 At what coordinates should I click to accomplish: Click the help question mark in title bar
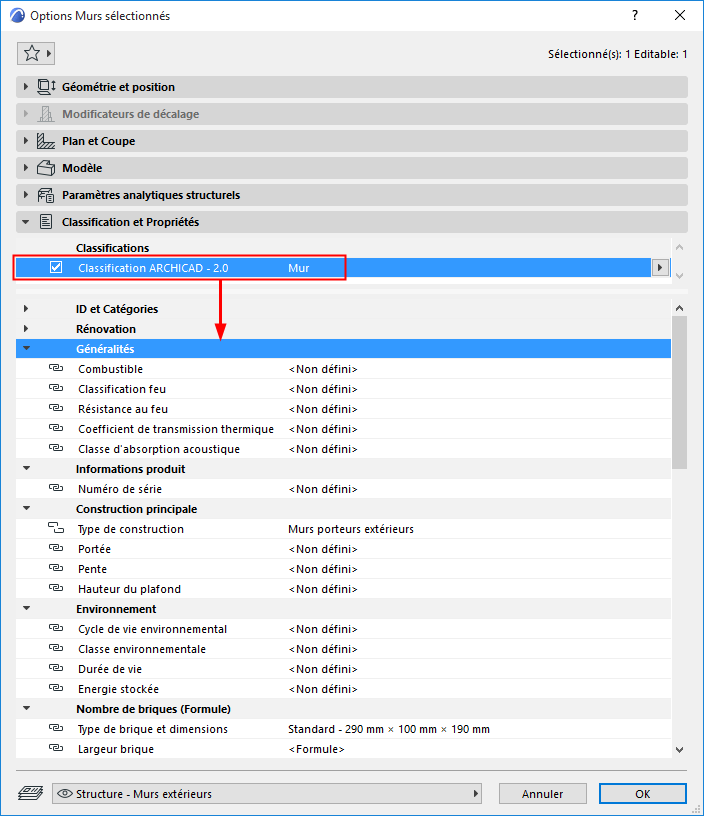[x=635, y=16]
